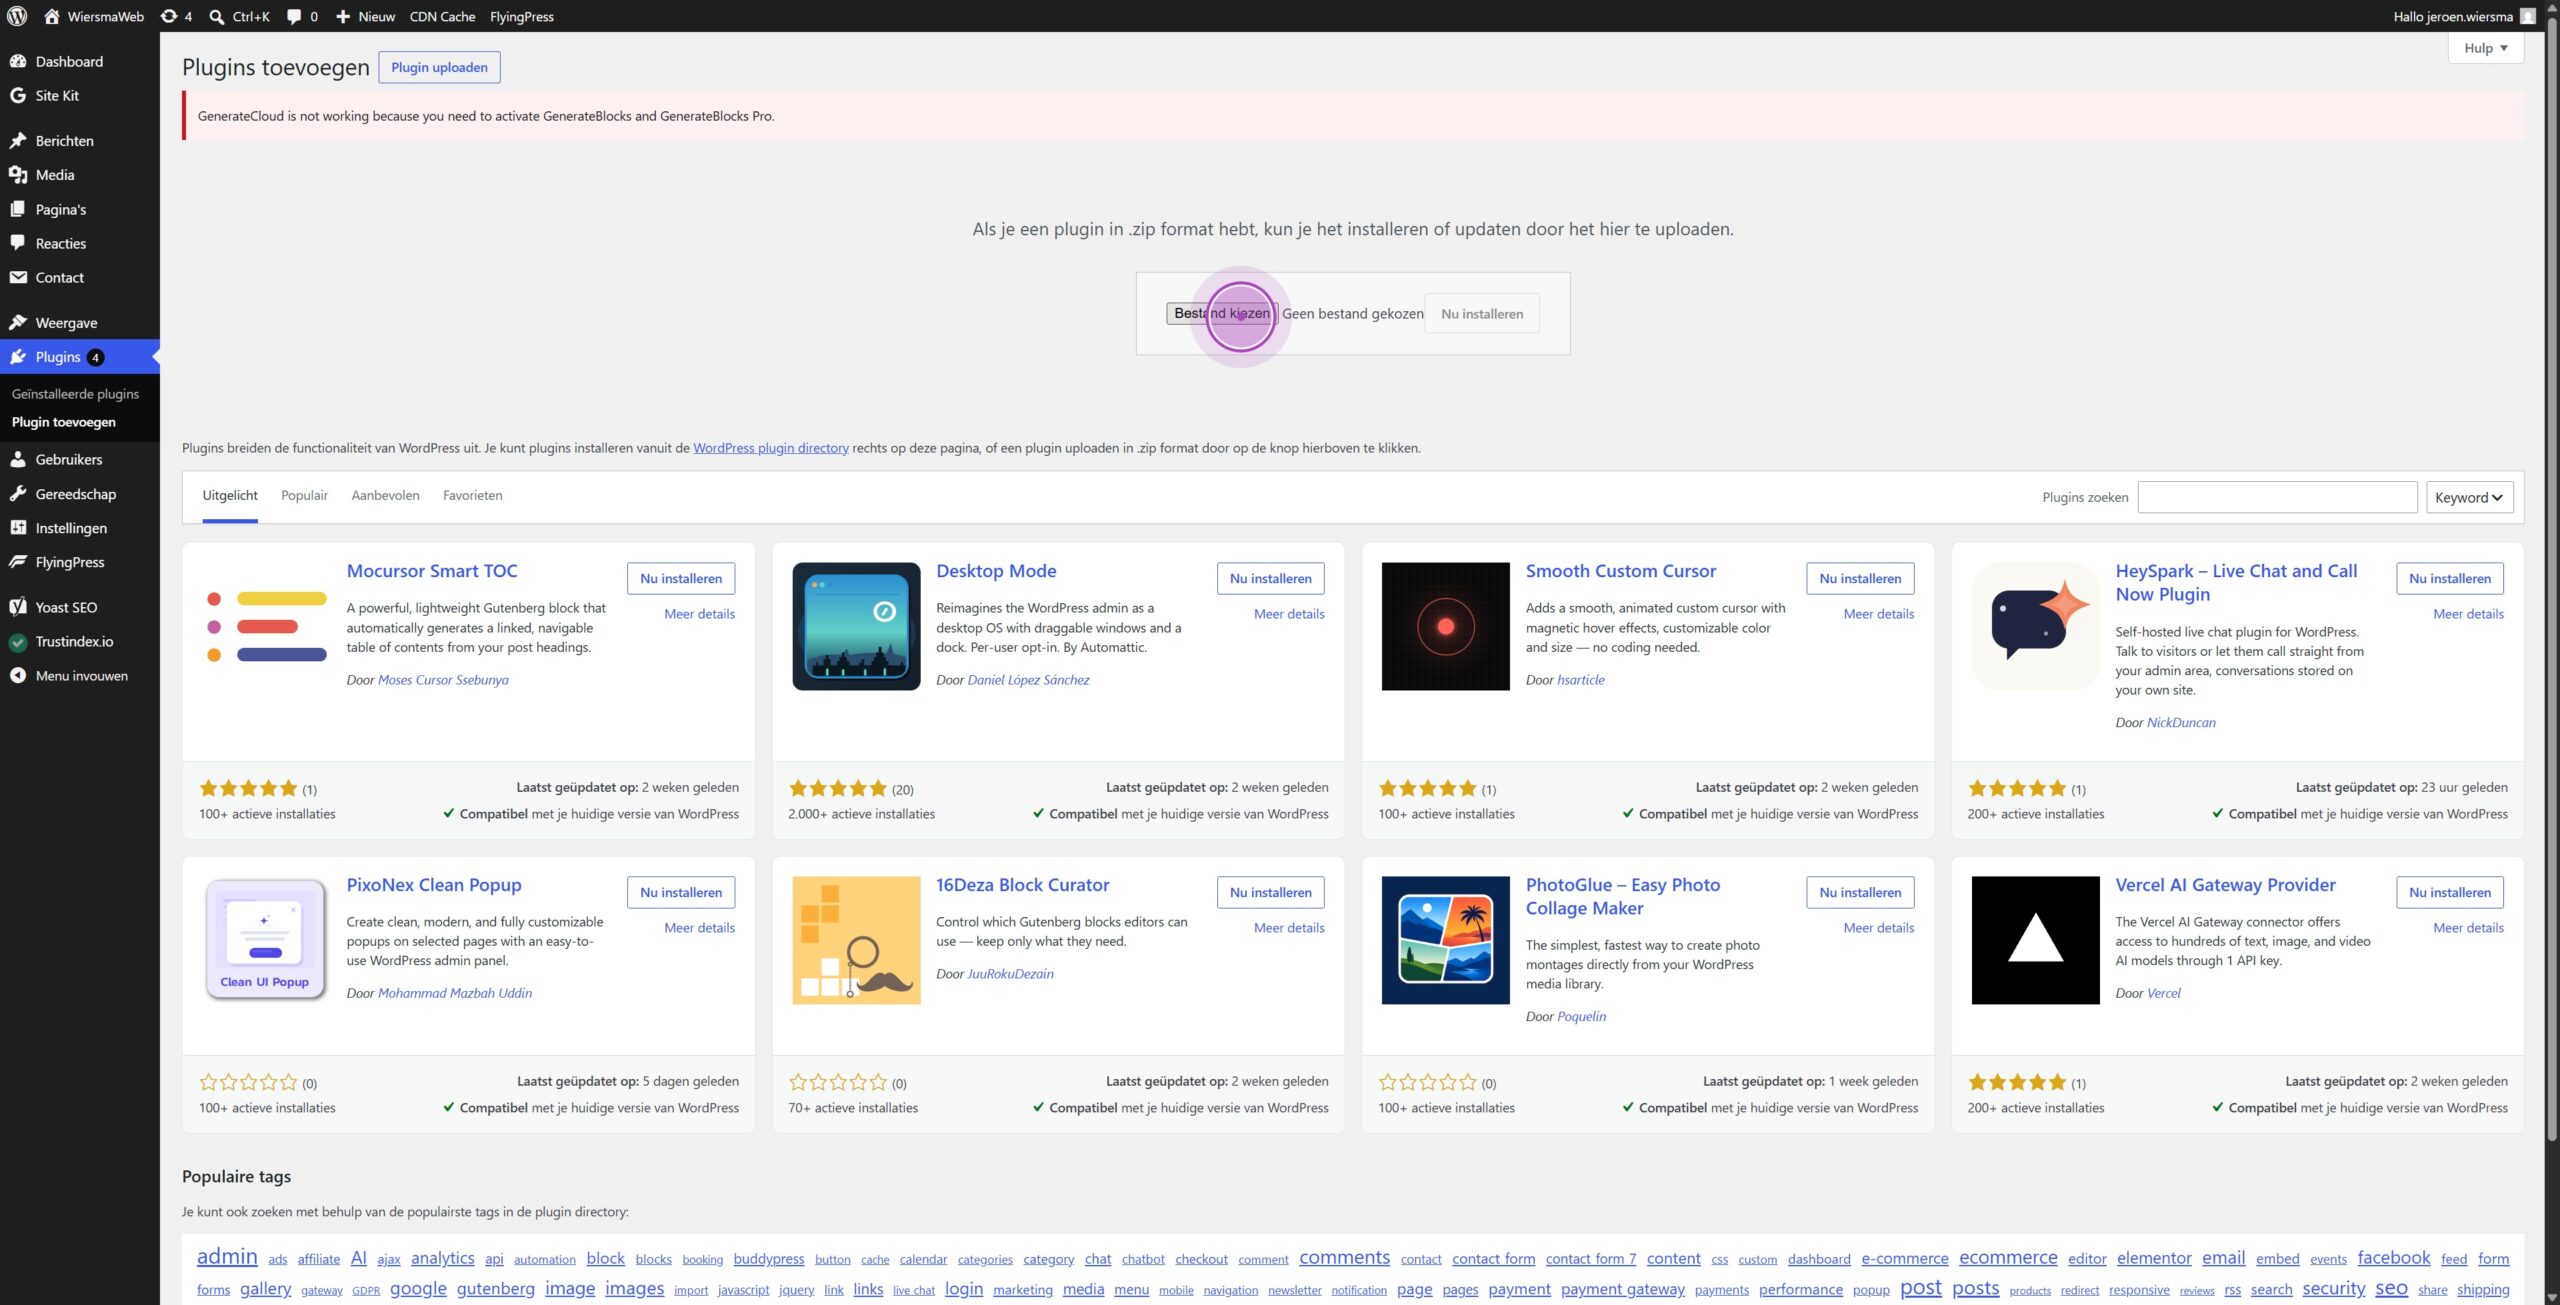Open Plugin toevoegen submenu item
Screen dimensions: 2560x1305
64,422
